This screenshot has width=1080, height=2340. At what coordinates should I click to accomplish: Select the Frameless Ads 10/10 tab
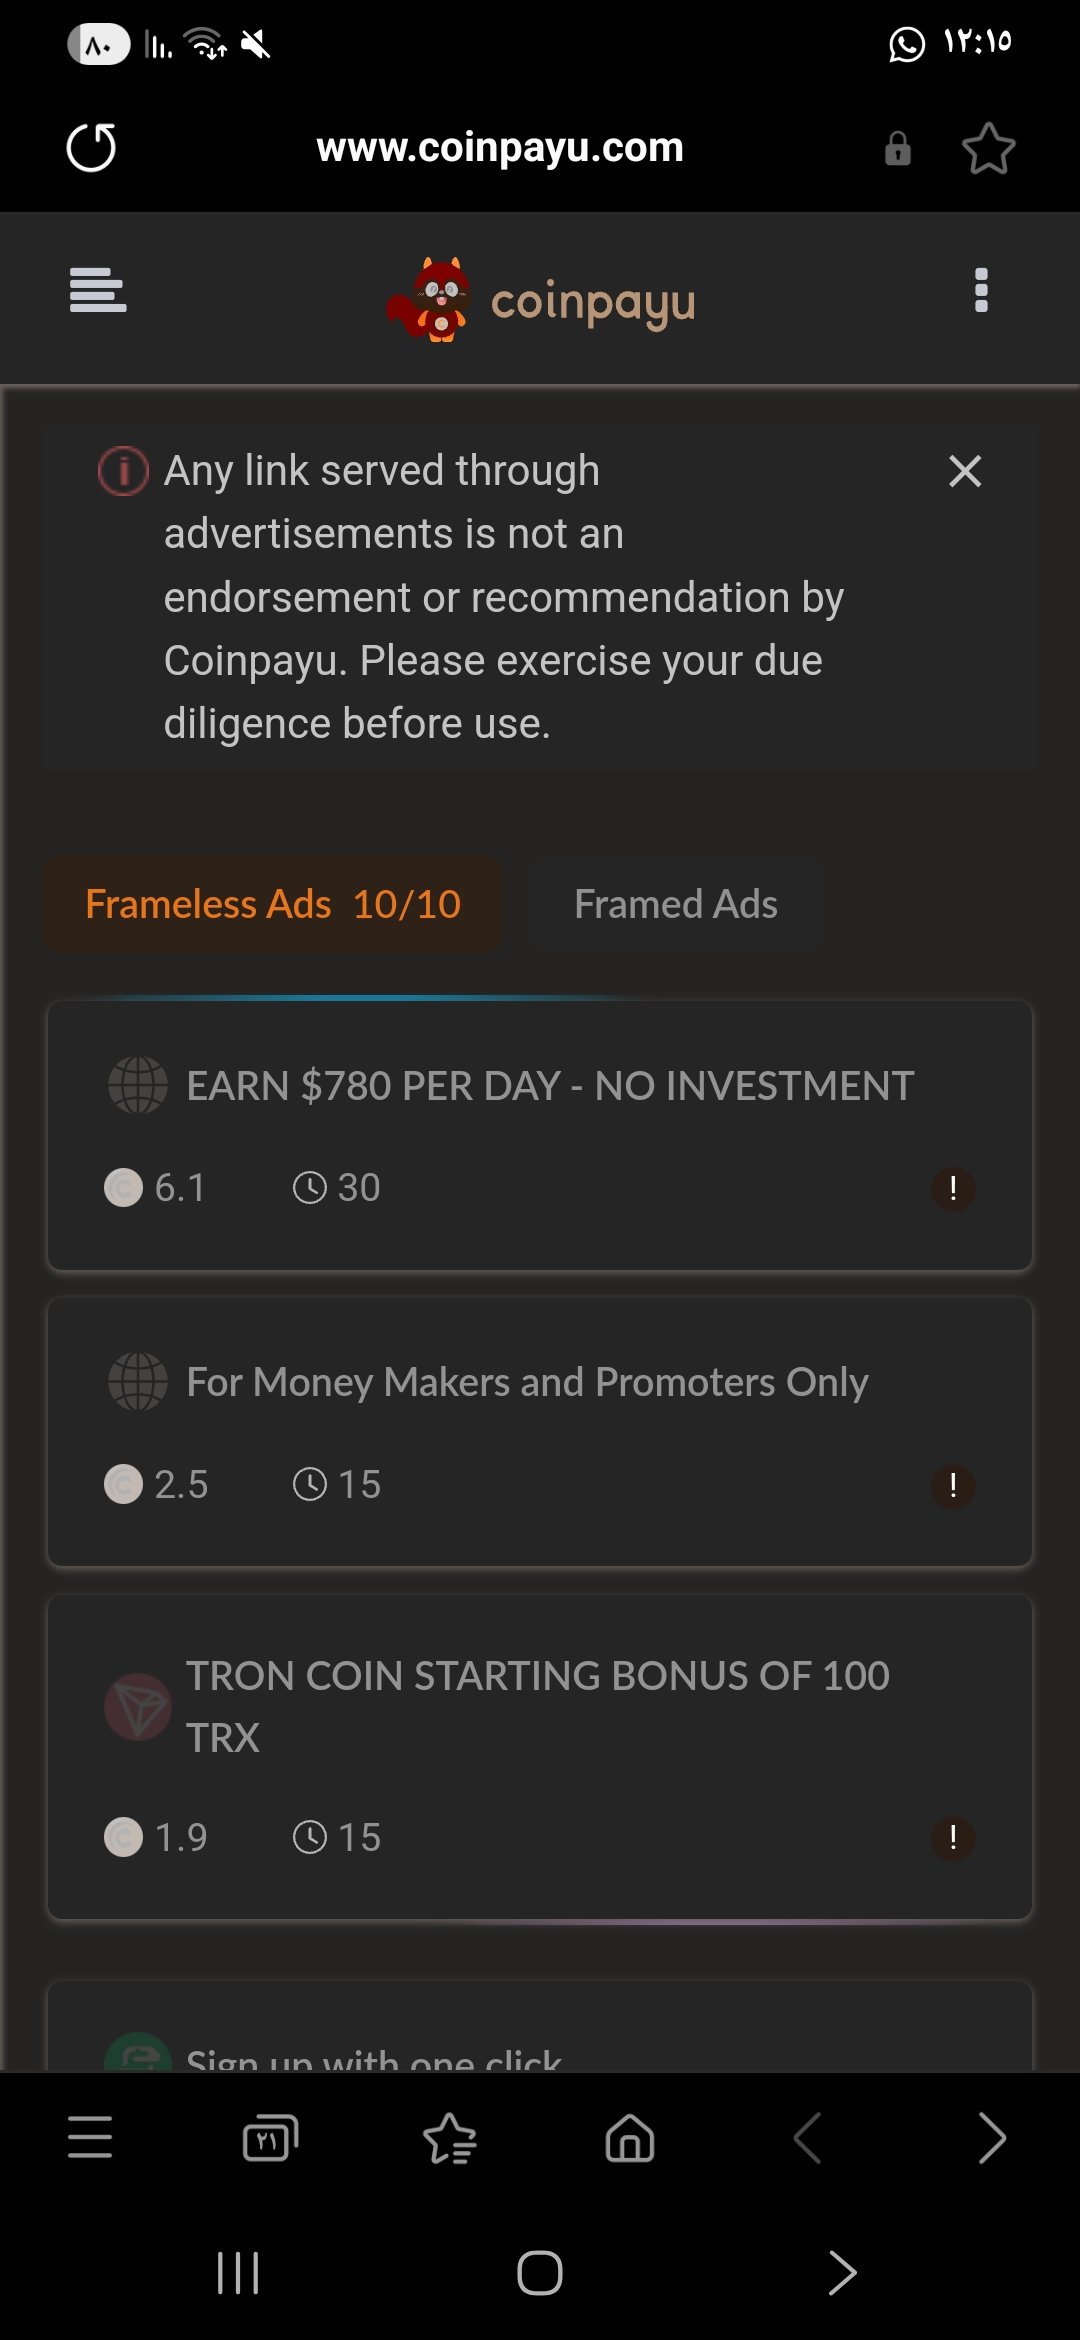pos(273,904)
